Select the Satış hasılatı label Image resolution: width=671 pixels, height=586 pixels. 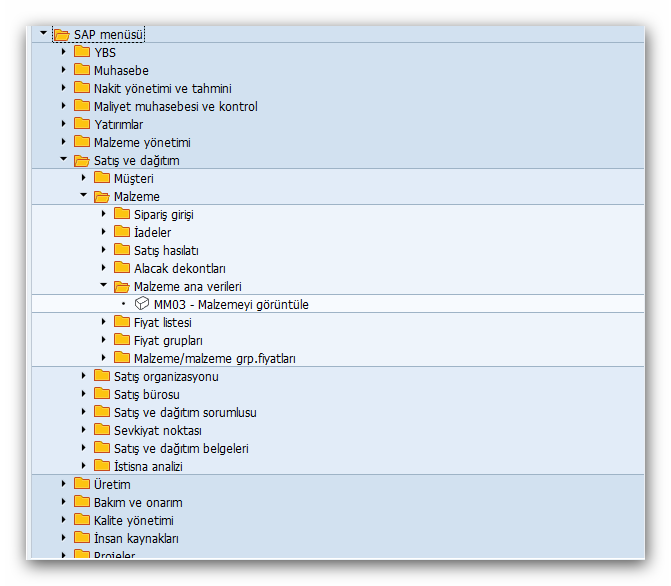pyautogui.click(x=166, y=250)
